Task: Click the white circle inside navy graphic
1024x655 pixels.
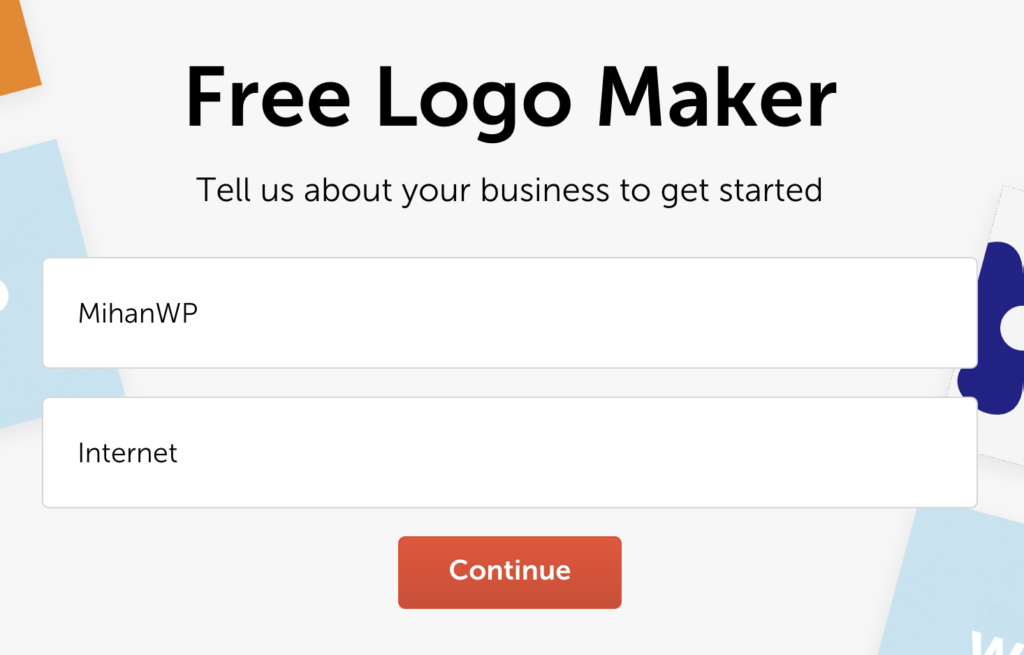Action: (x=1014, y=327)
